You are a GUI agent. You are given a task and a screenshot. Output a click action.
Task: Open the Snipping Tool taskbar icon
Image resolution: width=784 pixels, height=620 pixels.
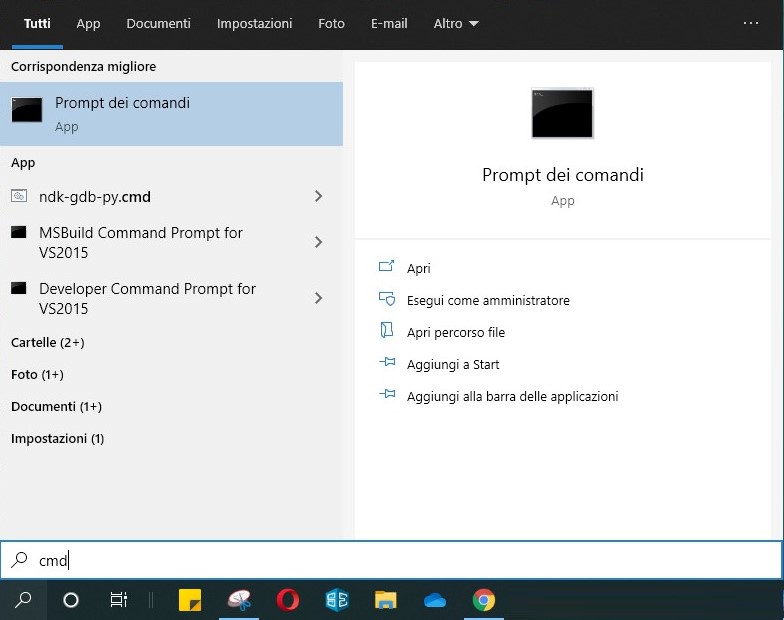coord(239,600)
